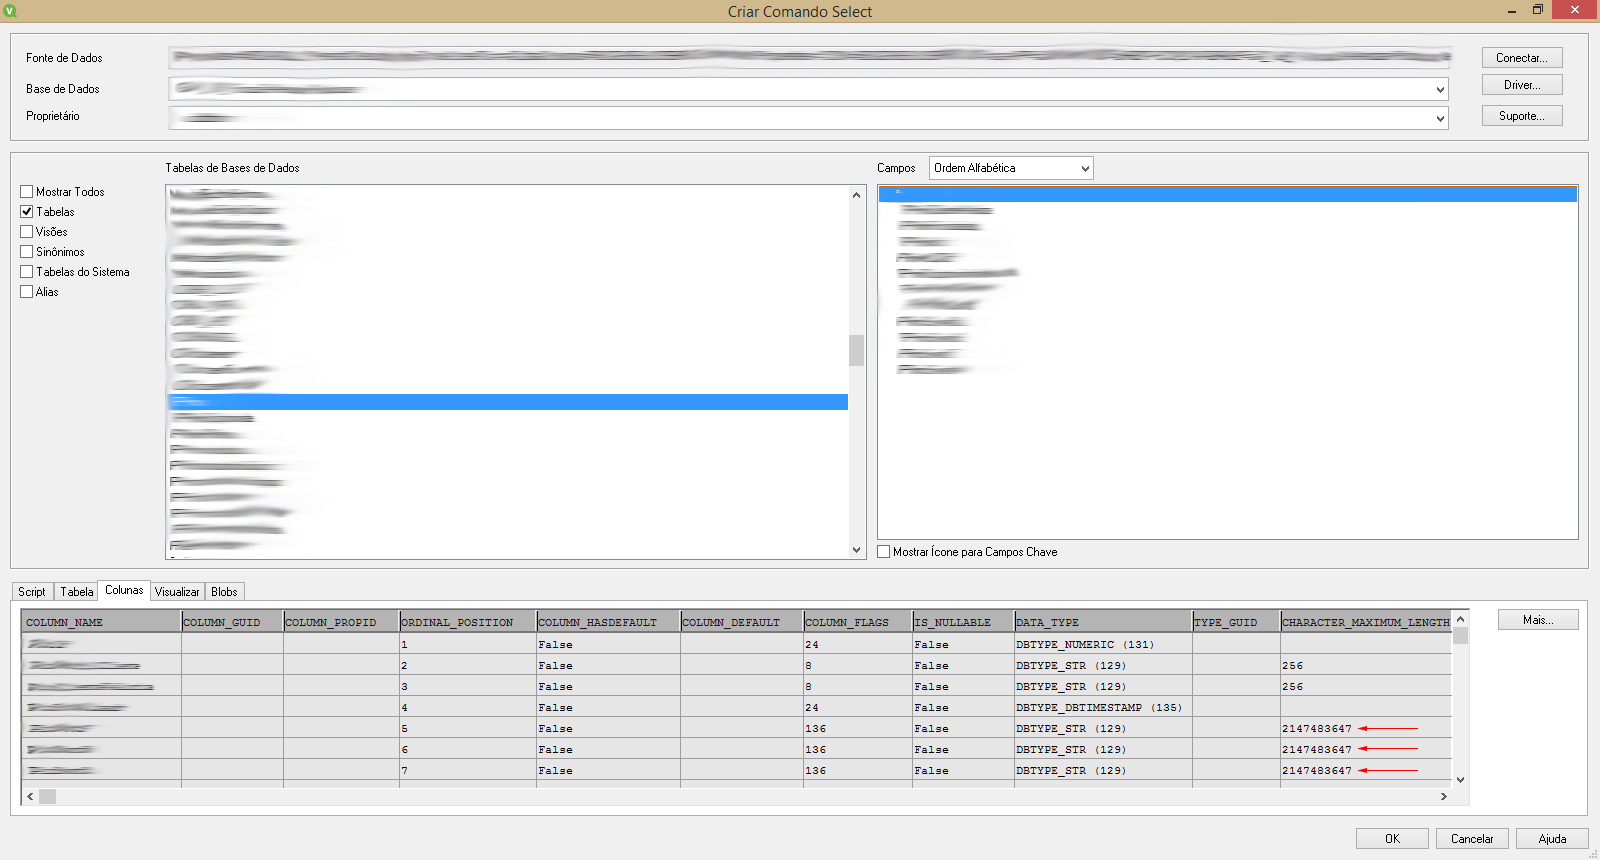
Task: Switch to the Tabela tab
Action: pyautogui.click(x=77, y=592)
